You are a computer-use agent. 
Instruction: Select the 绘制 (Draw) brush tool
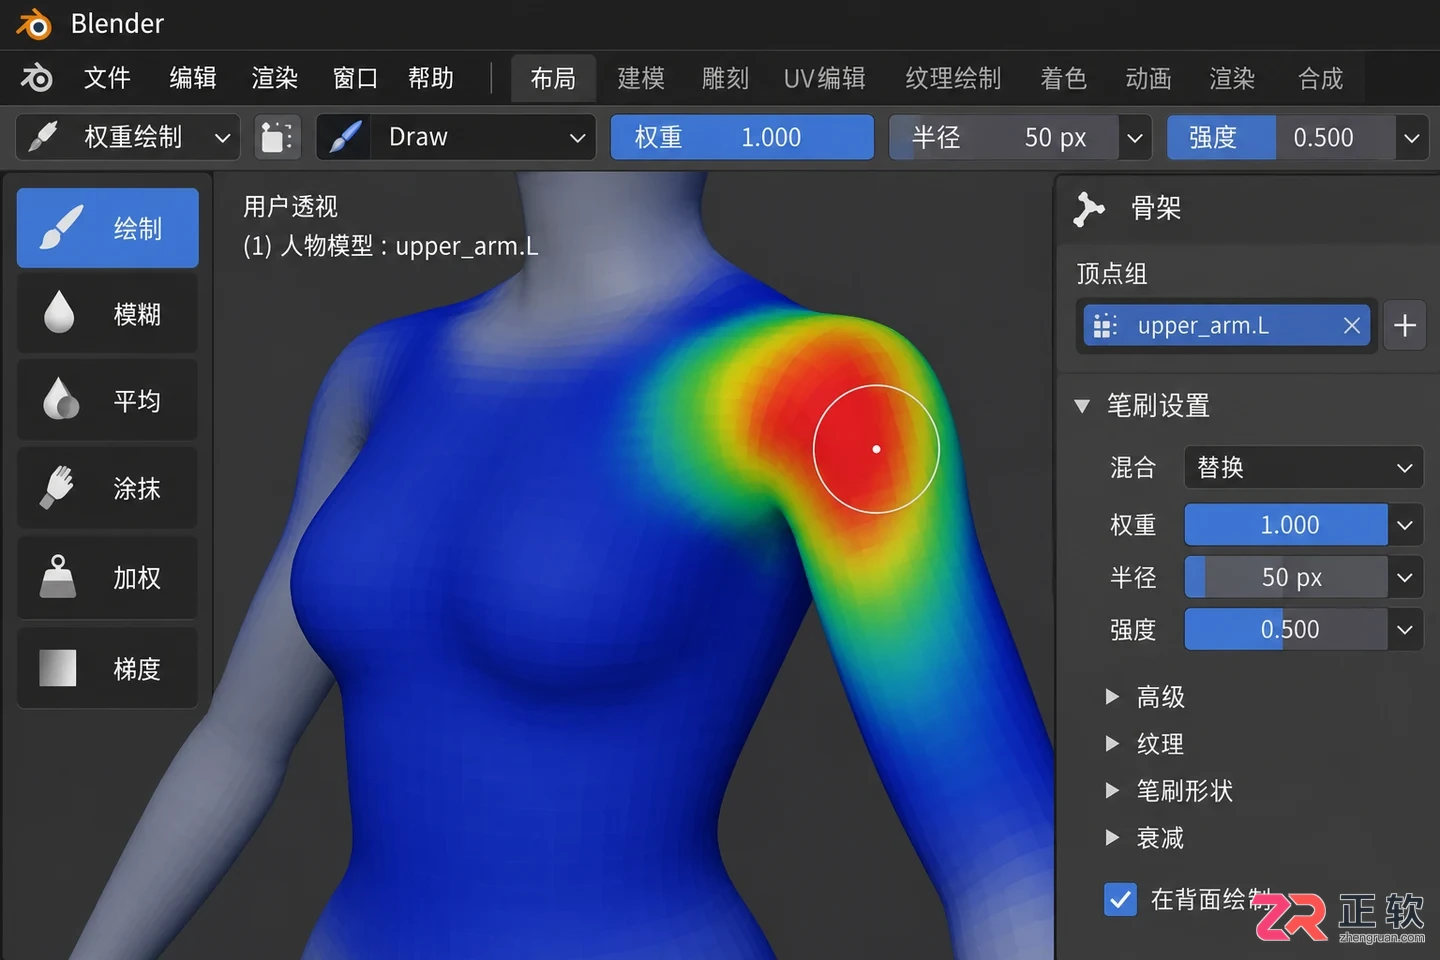[108, 228]
